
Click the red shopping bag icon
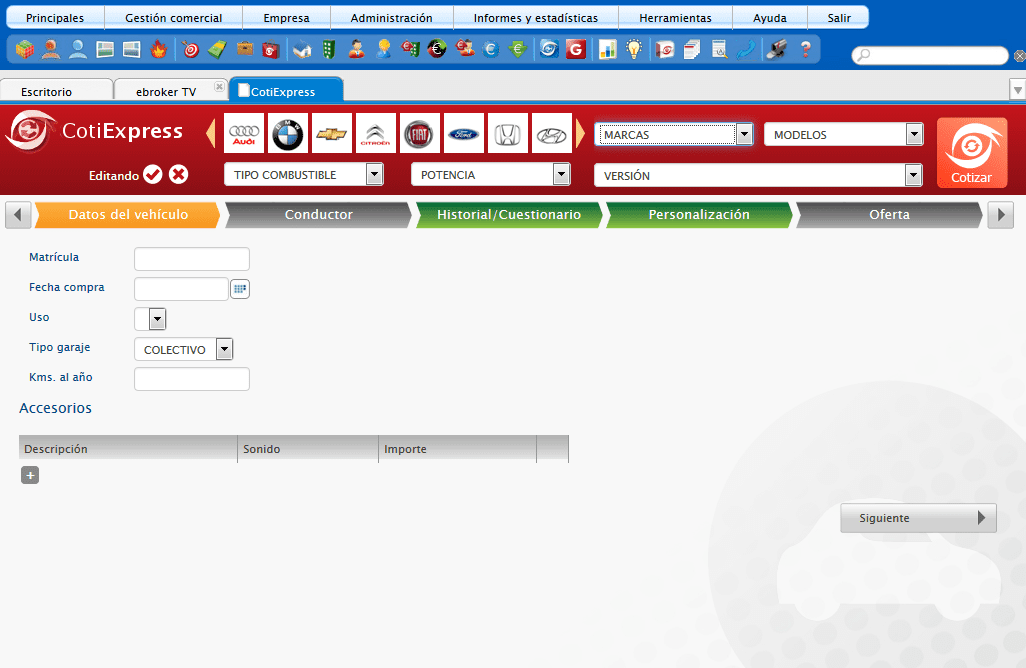coord(271,49)
